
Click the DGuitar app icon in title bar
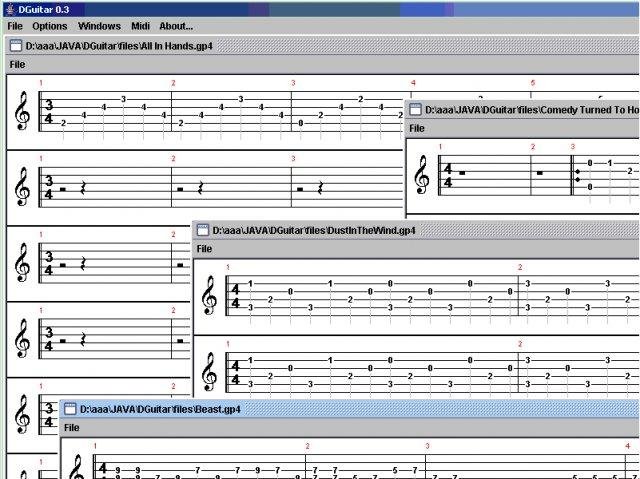coord(11,9)
